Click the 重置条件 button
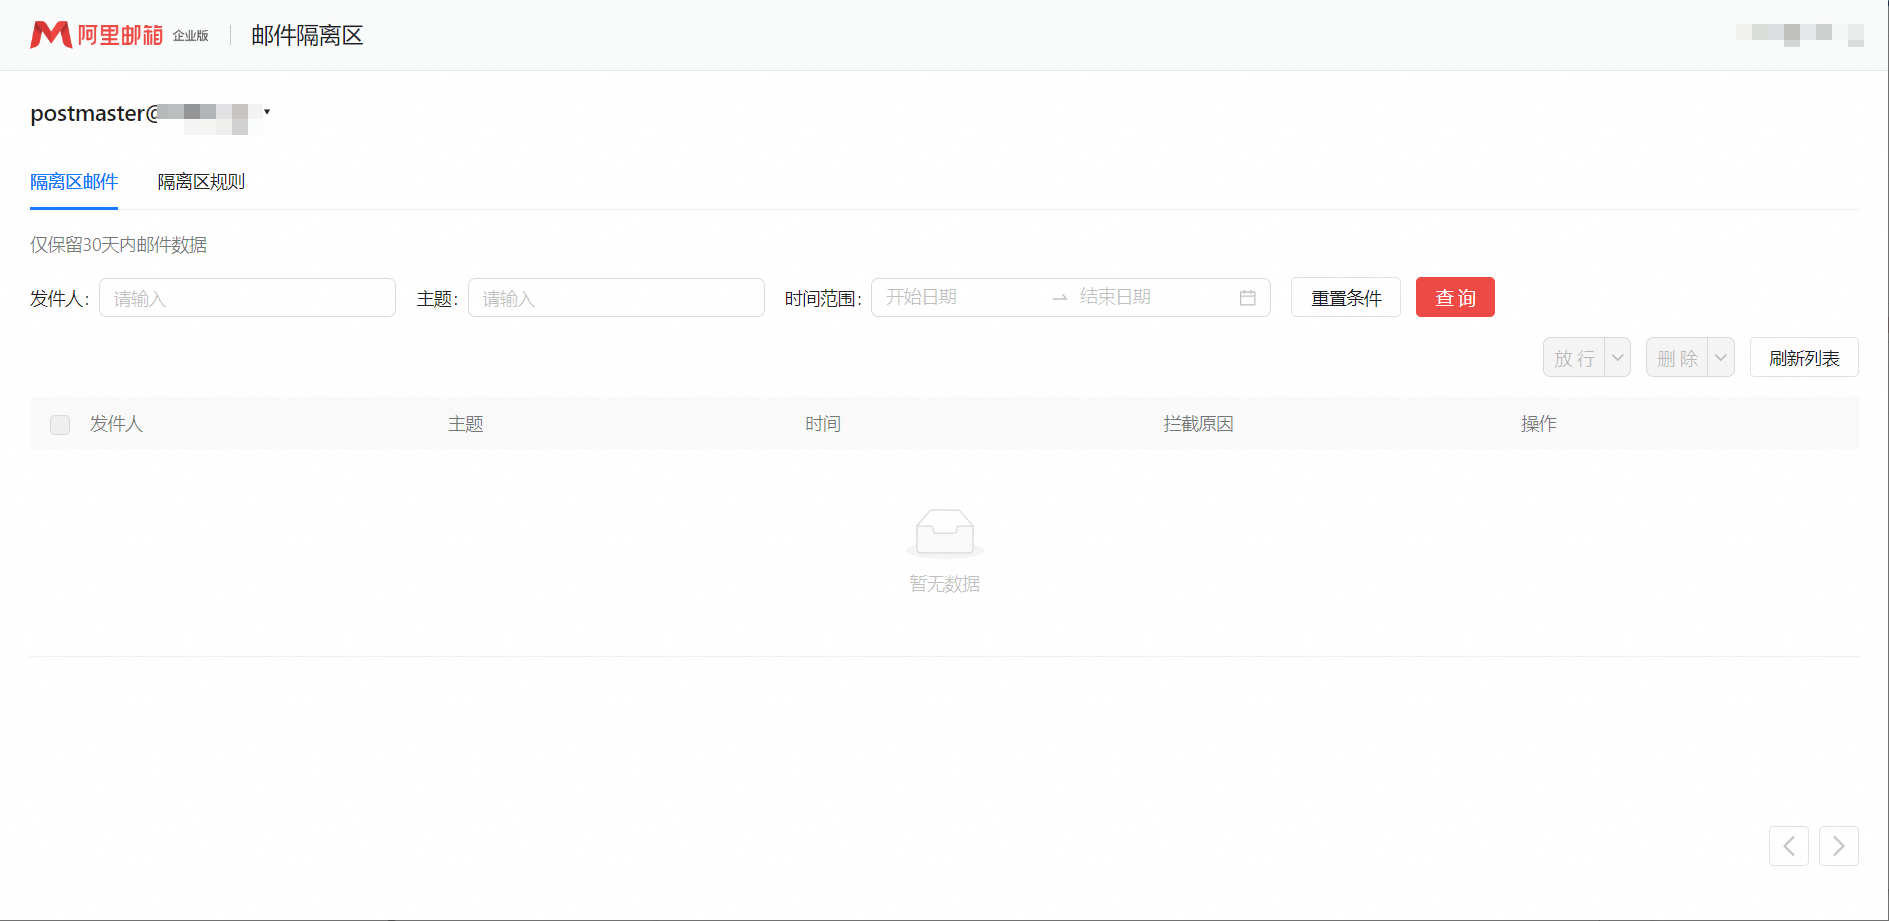Image resolution: width=1889 pixels, height=921 pixels. pyautogui.click(x=1345, y=298)
